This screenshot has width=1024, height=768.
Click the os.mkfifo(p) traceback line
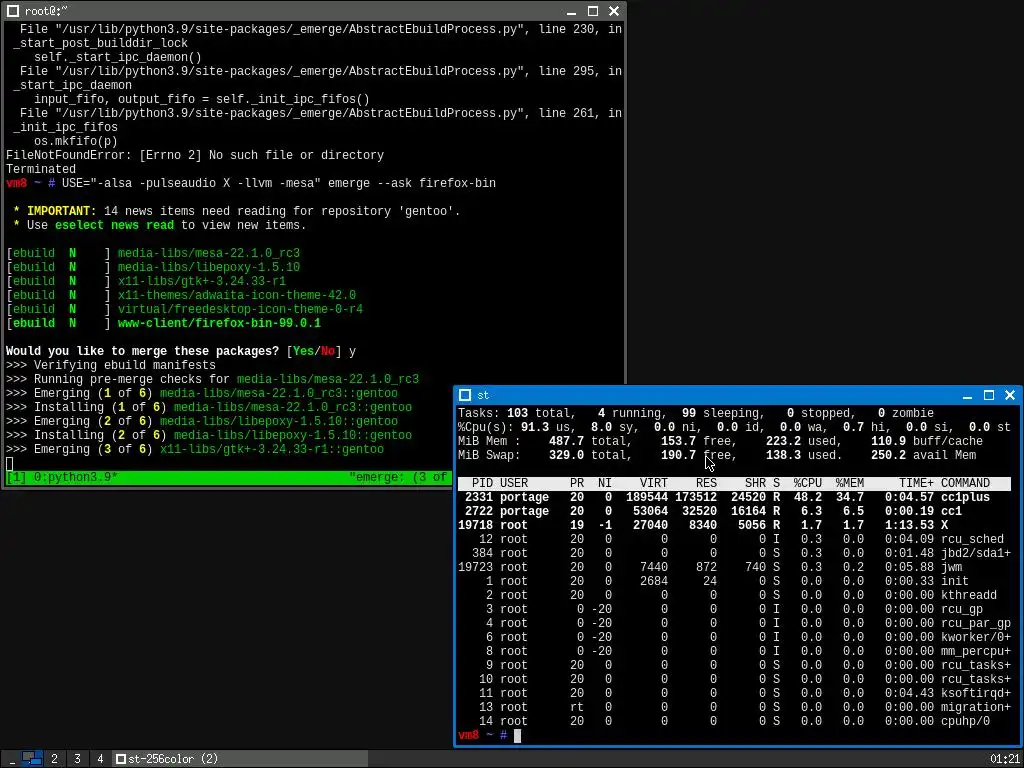coord(76,141)
